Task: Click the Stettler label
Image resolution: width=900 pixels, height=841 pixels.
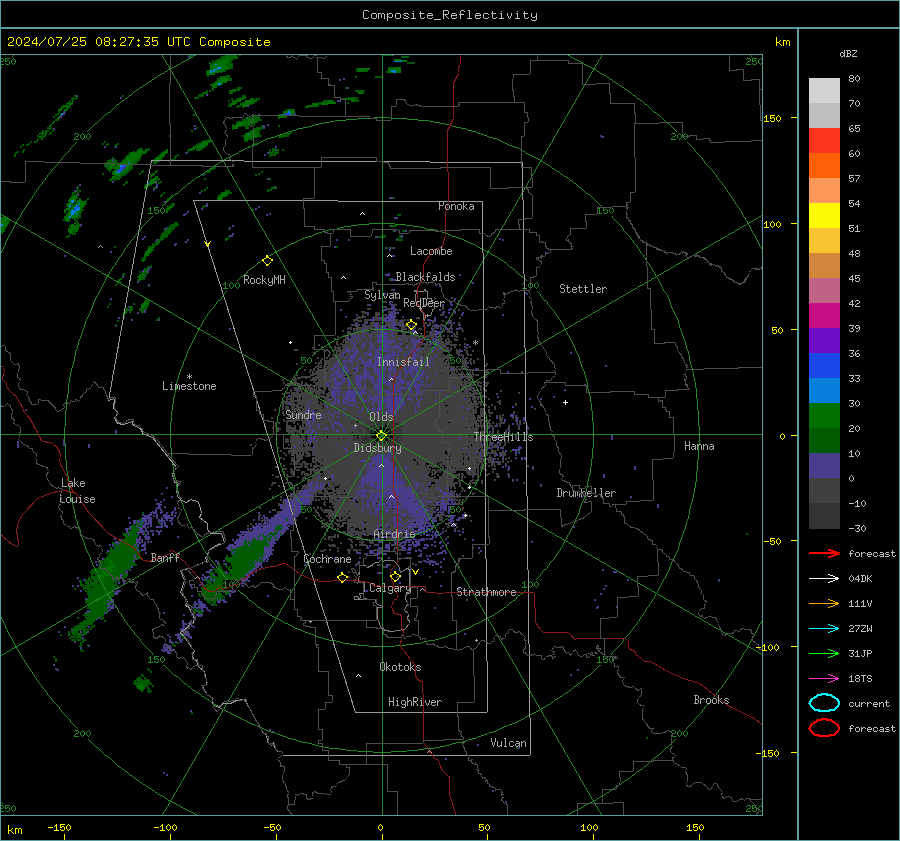Action: click(583, 289)
